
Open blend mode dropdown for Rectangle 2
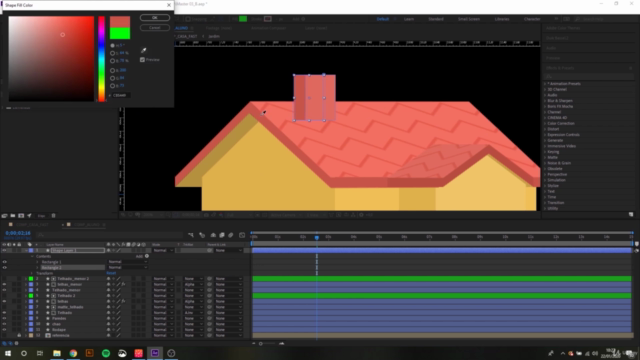tap(128, 267)
